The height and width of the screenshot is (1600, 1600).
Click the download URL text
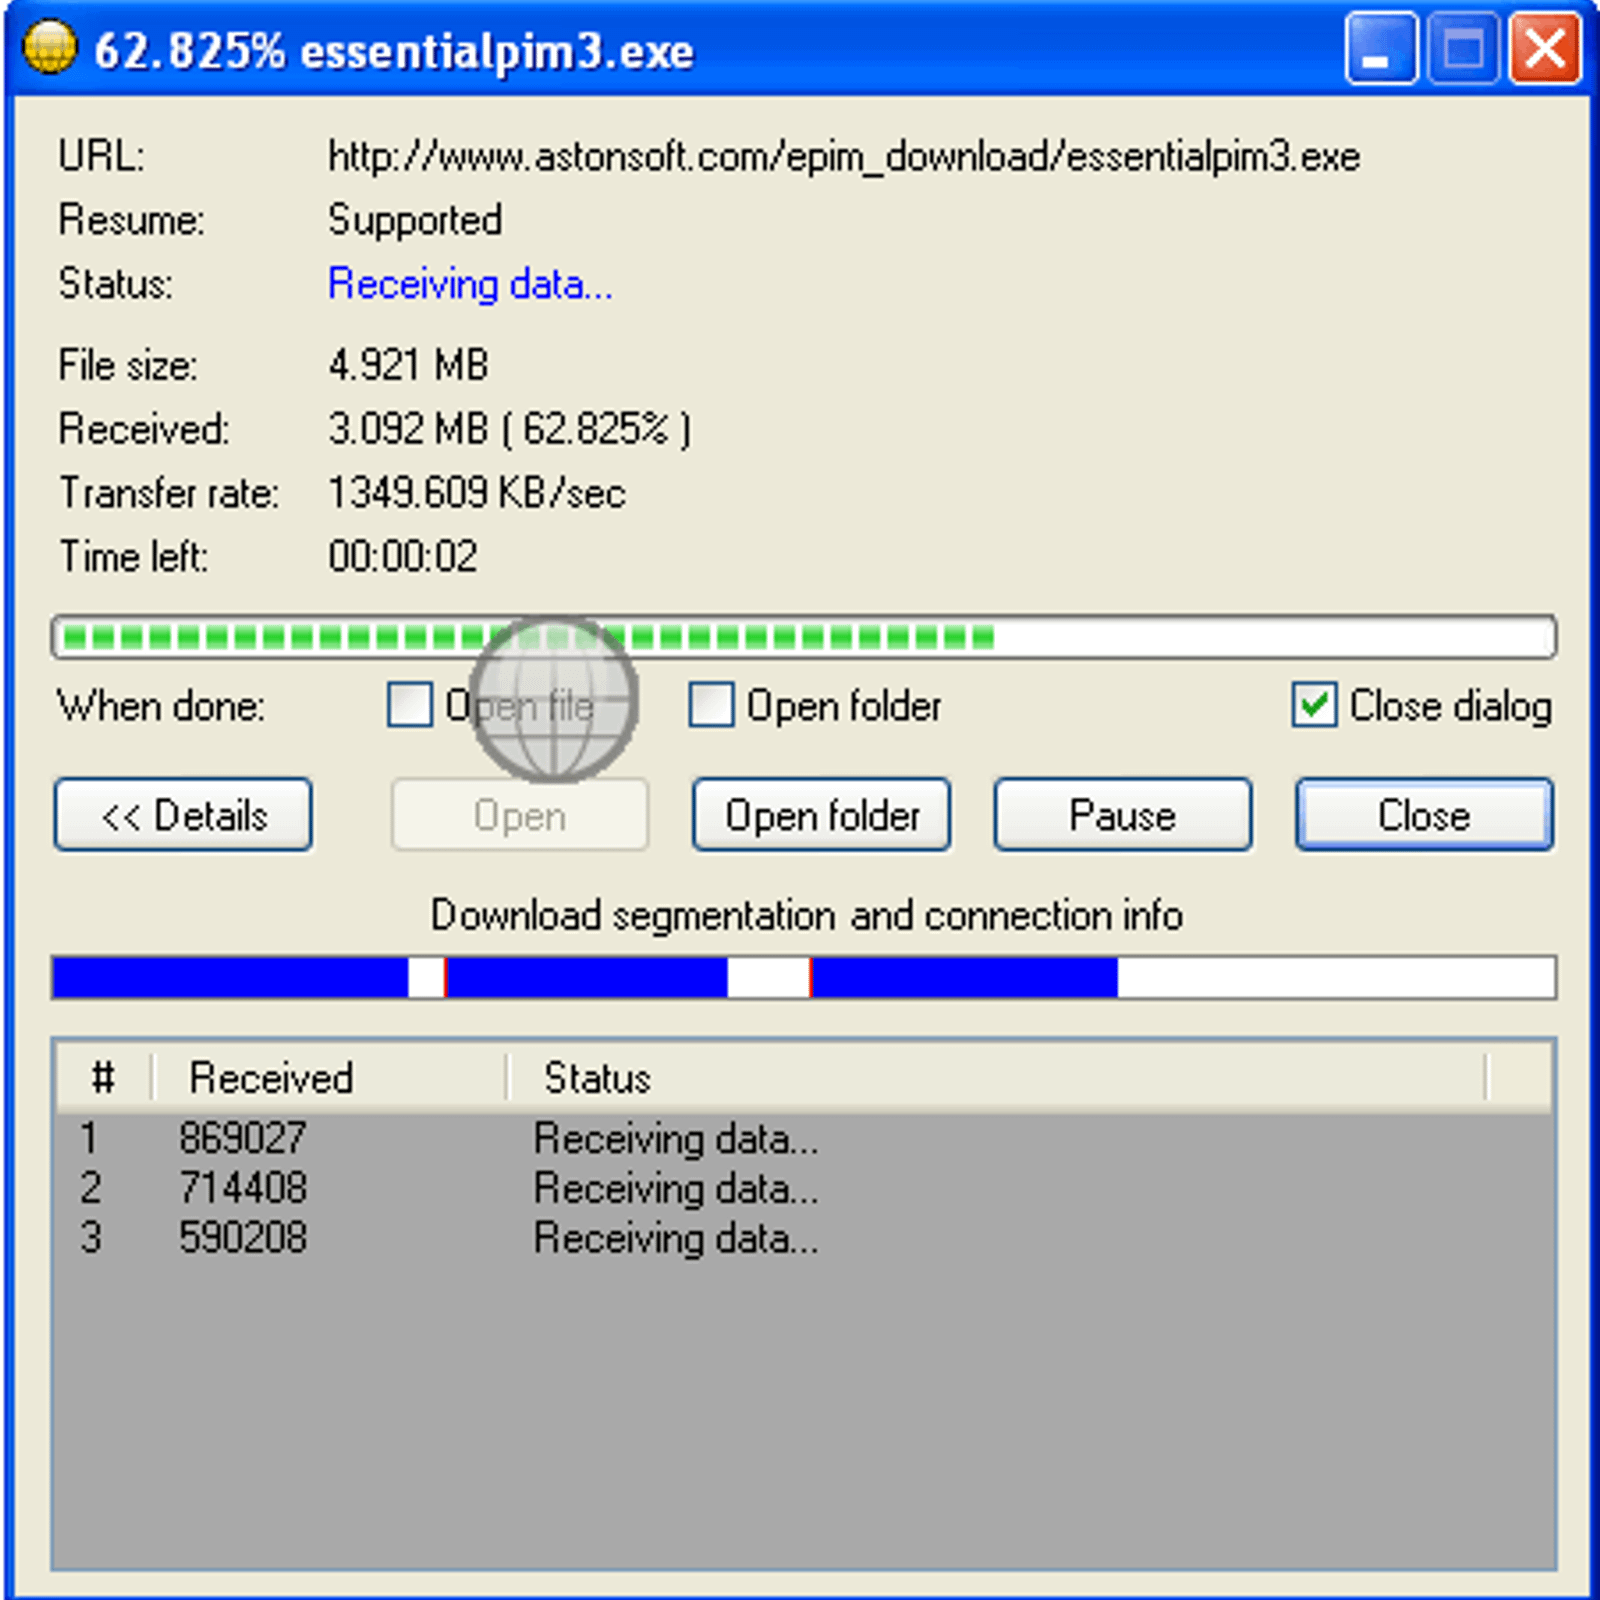coord(844,157)
